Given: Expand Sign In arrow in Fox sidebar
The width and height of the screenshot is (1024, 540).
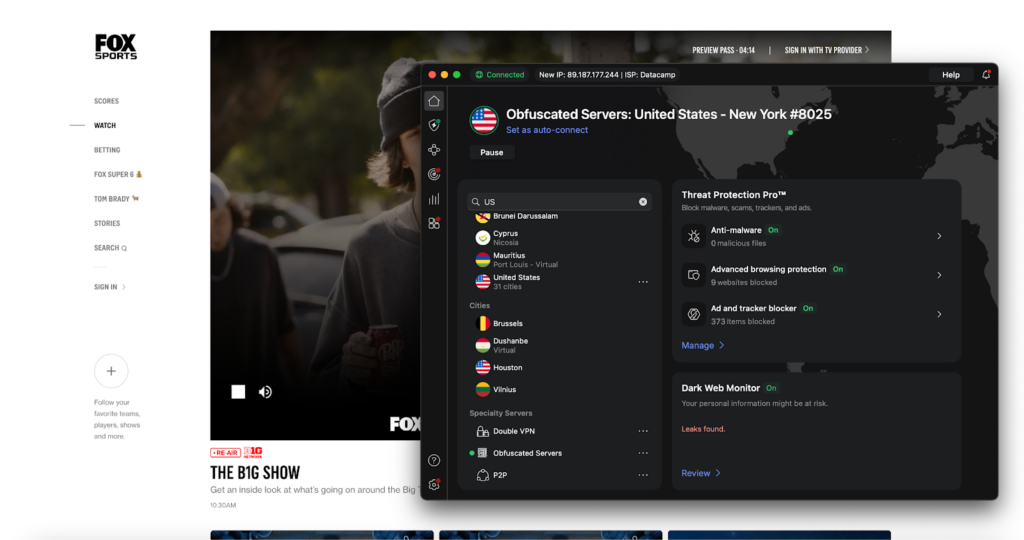Looking at the screenshot, I should pos(124,287).
